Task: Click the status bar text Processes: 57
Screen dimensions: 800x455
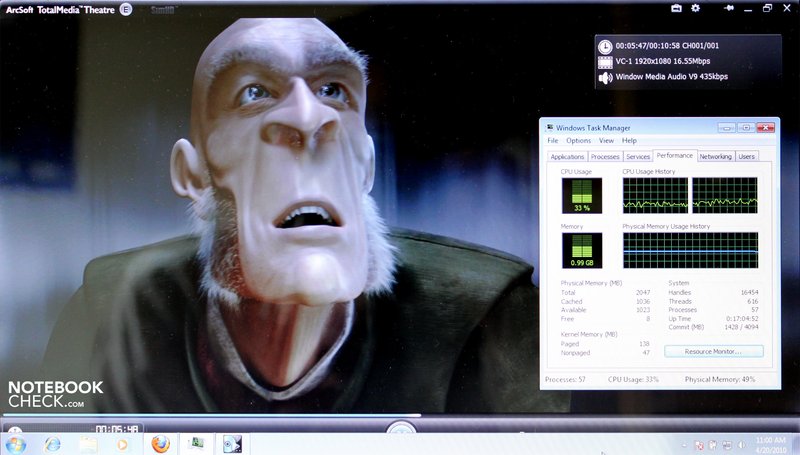Action: tap(565, 380)
